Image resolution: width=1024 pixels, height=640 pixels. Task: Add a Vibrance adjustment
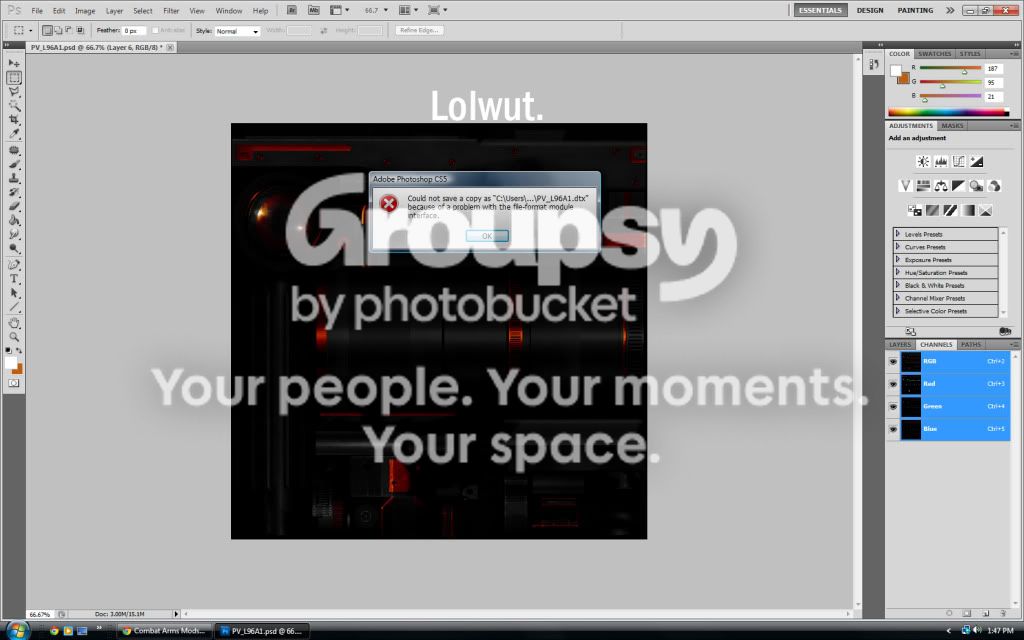[905, 186]
